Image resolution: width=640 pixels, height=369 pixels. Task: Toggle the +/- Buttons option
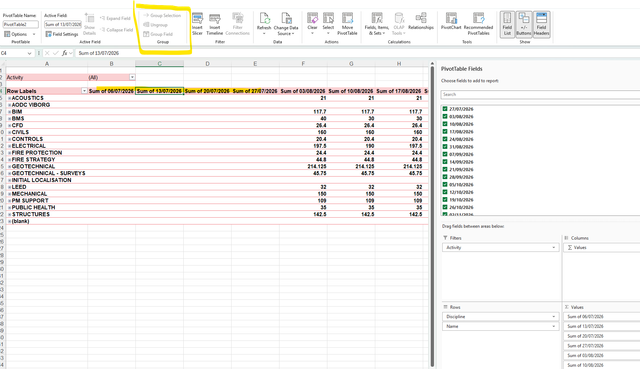pos(524,24)
